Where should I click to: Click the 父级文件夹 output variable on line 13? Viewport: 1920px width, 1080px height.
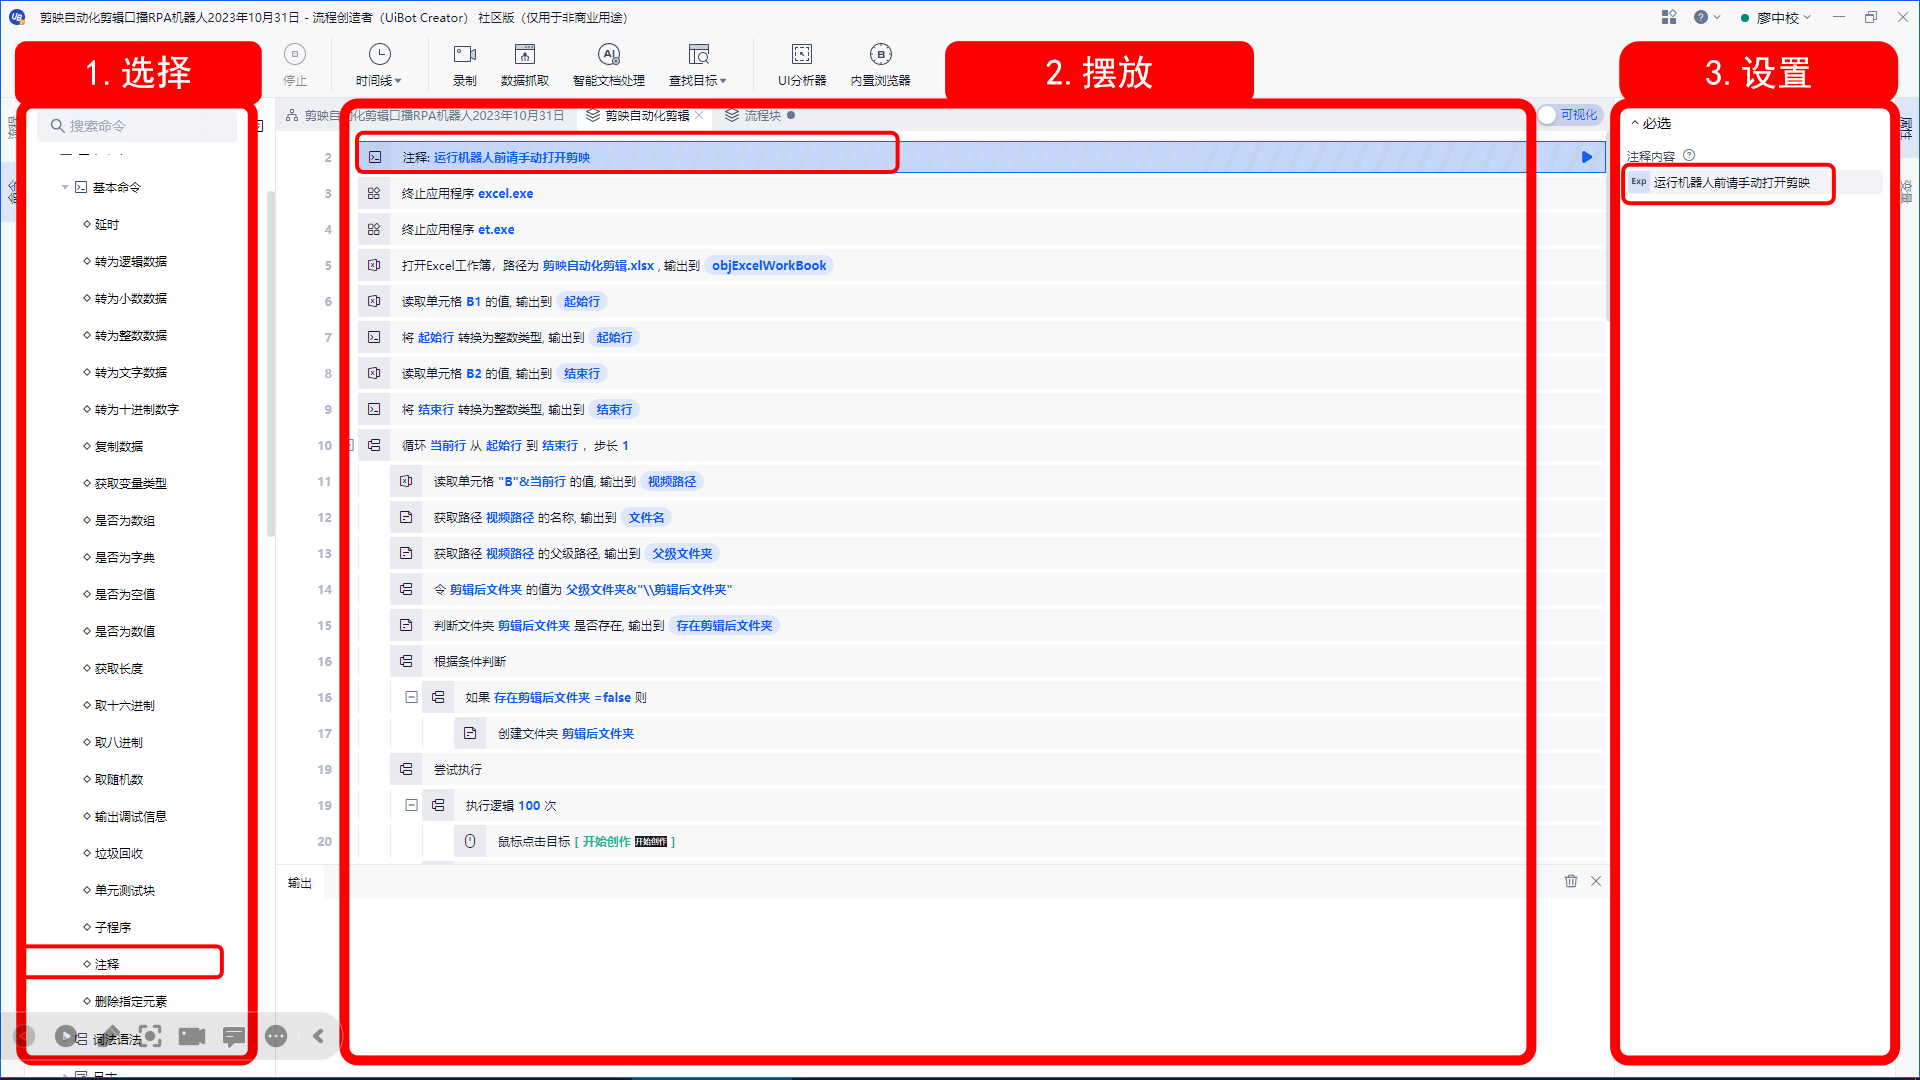[x=683, y=553]
